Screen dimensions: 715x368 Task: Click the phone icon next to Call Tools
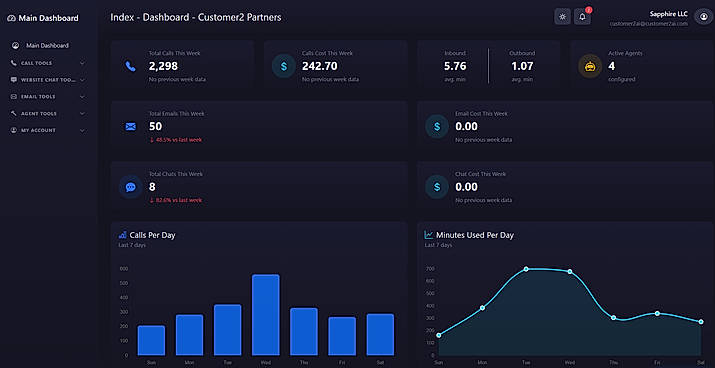(x=14, y=63)
